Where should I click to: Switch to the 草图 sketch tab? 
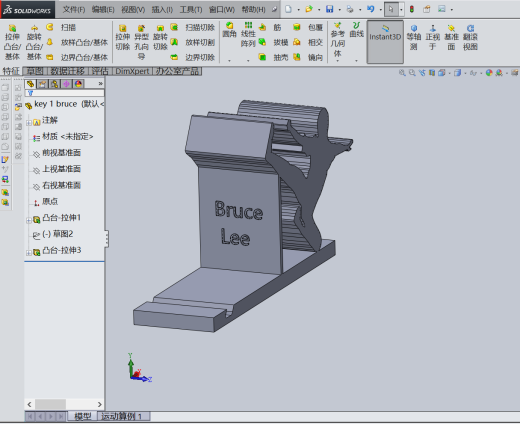[x=35, y=71]
